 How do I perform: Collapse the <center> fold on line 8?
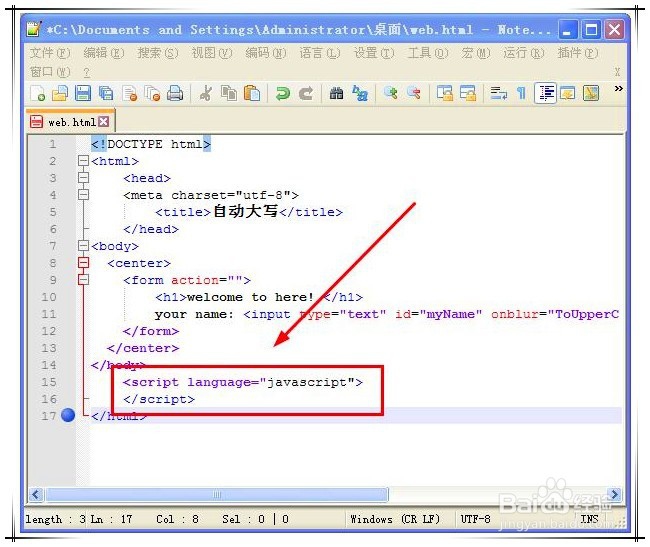(x=83, y=263)
